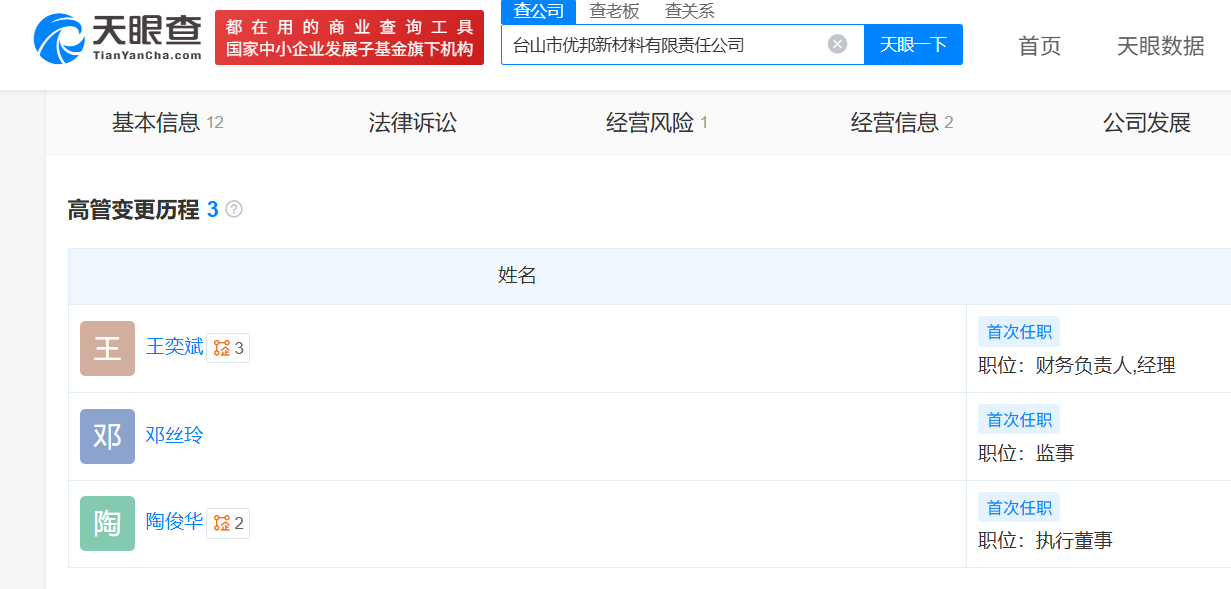Click the 天眼一下 search button
The image size is (1231, 589).
pos(913,45)
